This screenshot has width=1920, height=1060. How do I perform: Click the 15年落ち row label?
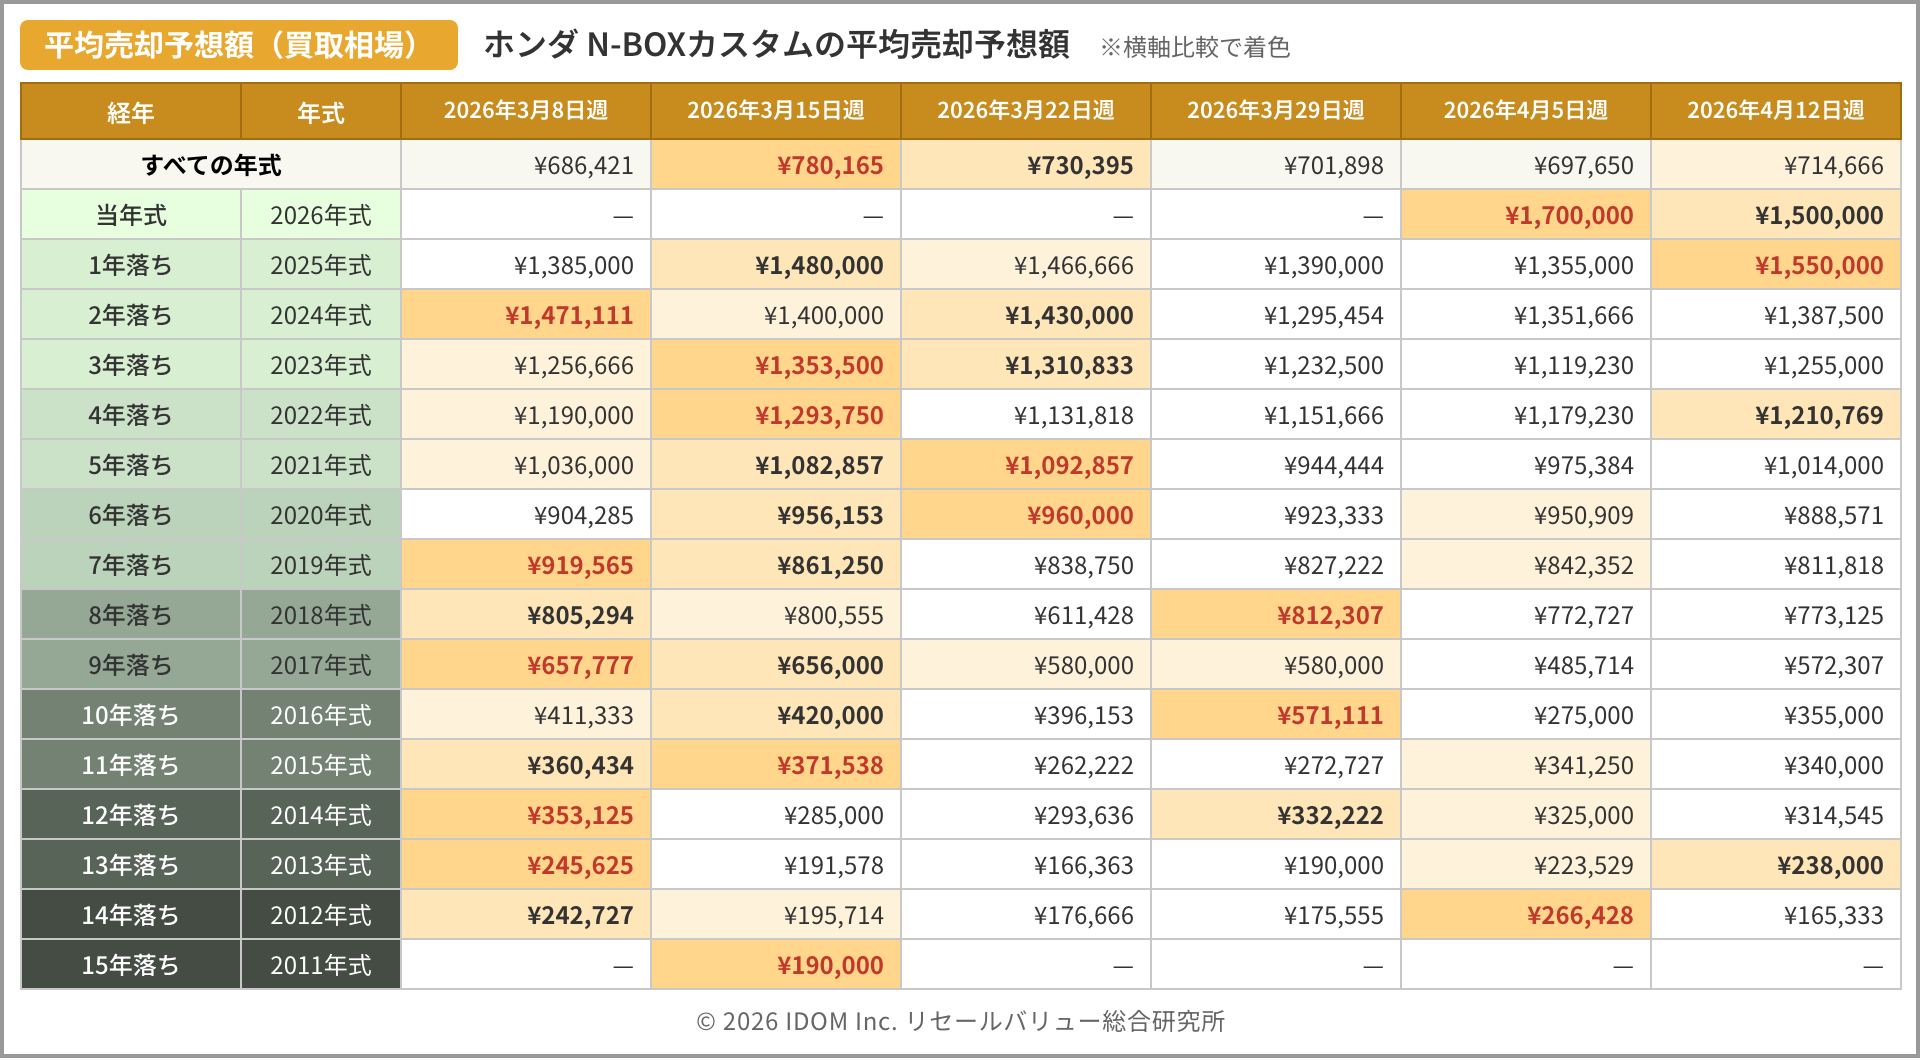pyautogui.click(x=130, y=965)
